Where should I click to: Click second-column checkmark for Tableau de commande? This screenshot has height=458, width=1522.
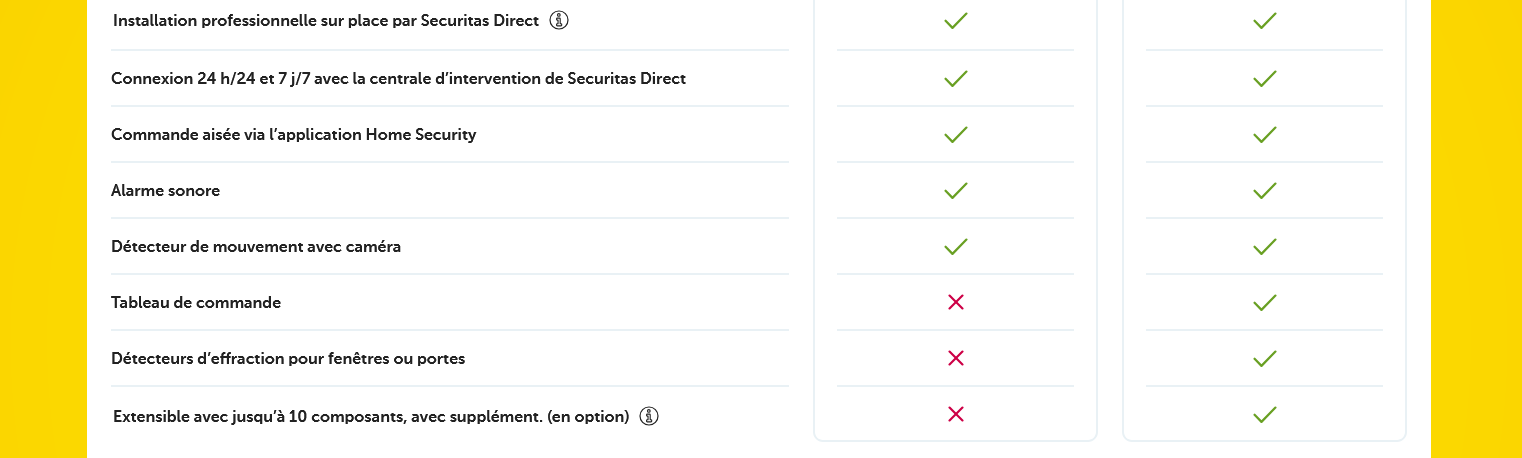coord(1264,302)
